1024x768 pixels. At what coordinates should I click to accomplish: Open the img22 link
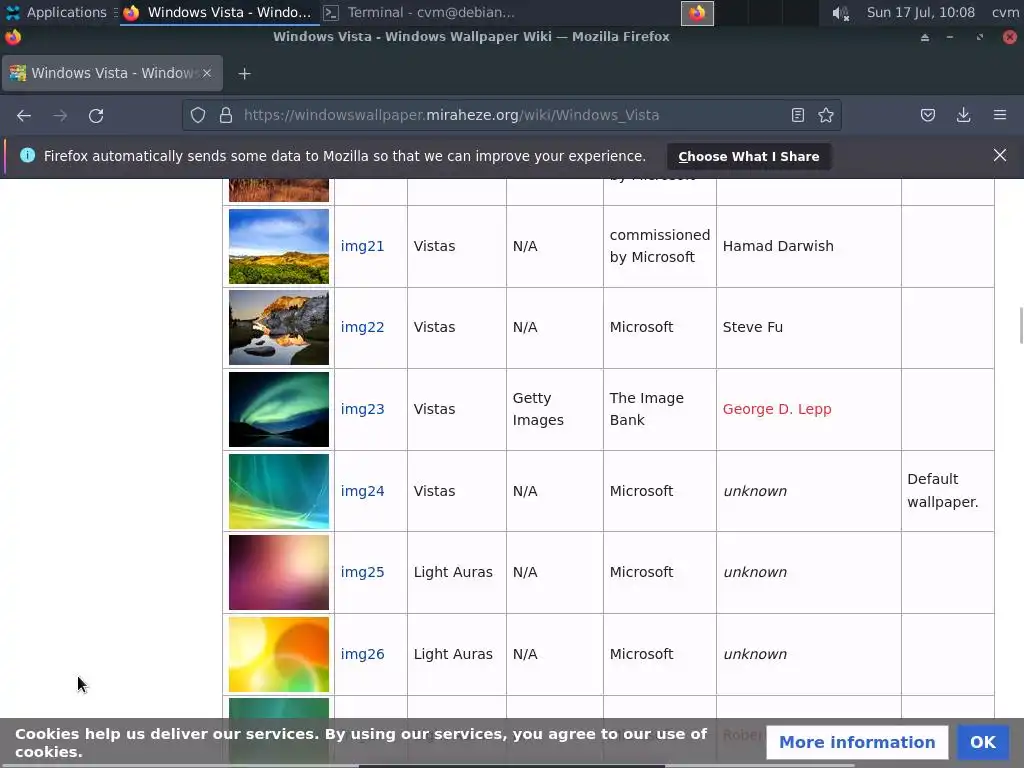click(362, 327)
